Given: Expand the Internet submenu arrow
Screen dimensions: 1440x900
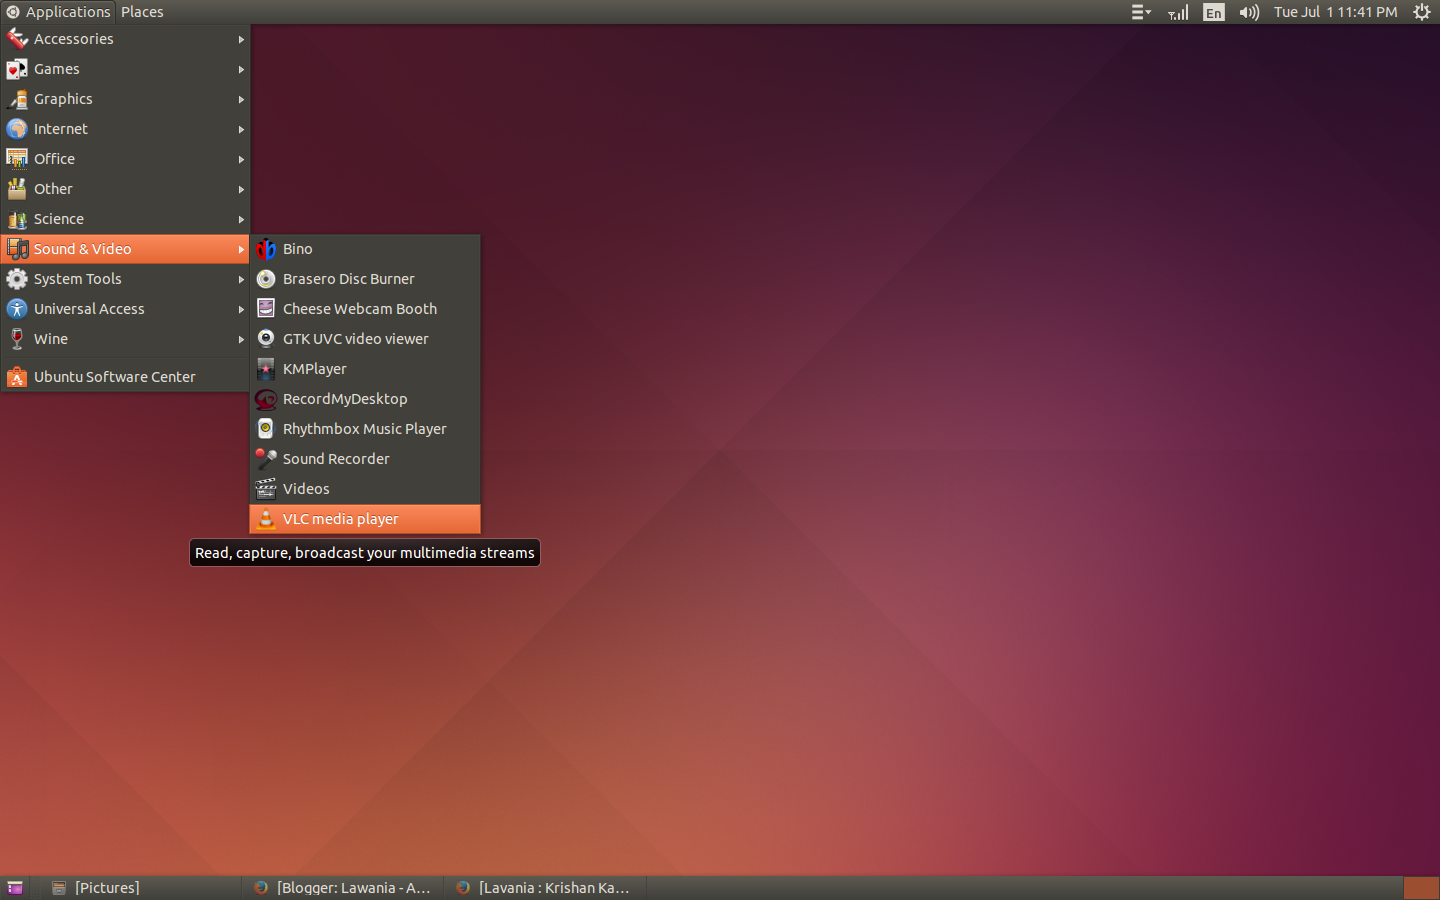Looking at the screenshot, I should [241, 129].
